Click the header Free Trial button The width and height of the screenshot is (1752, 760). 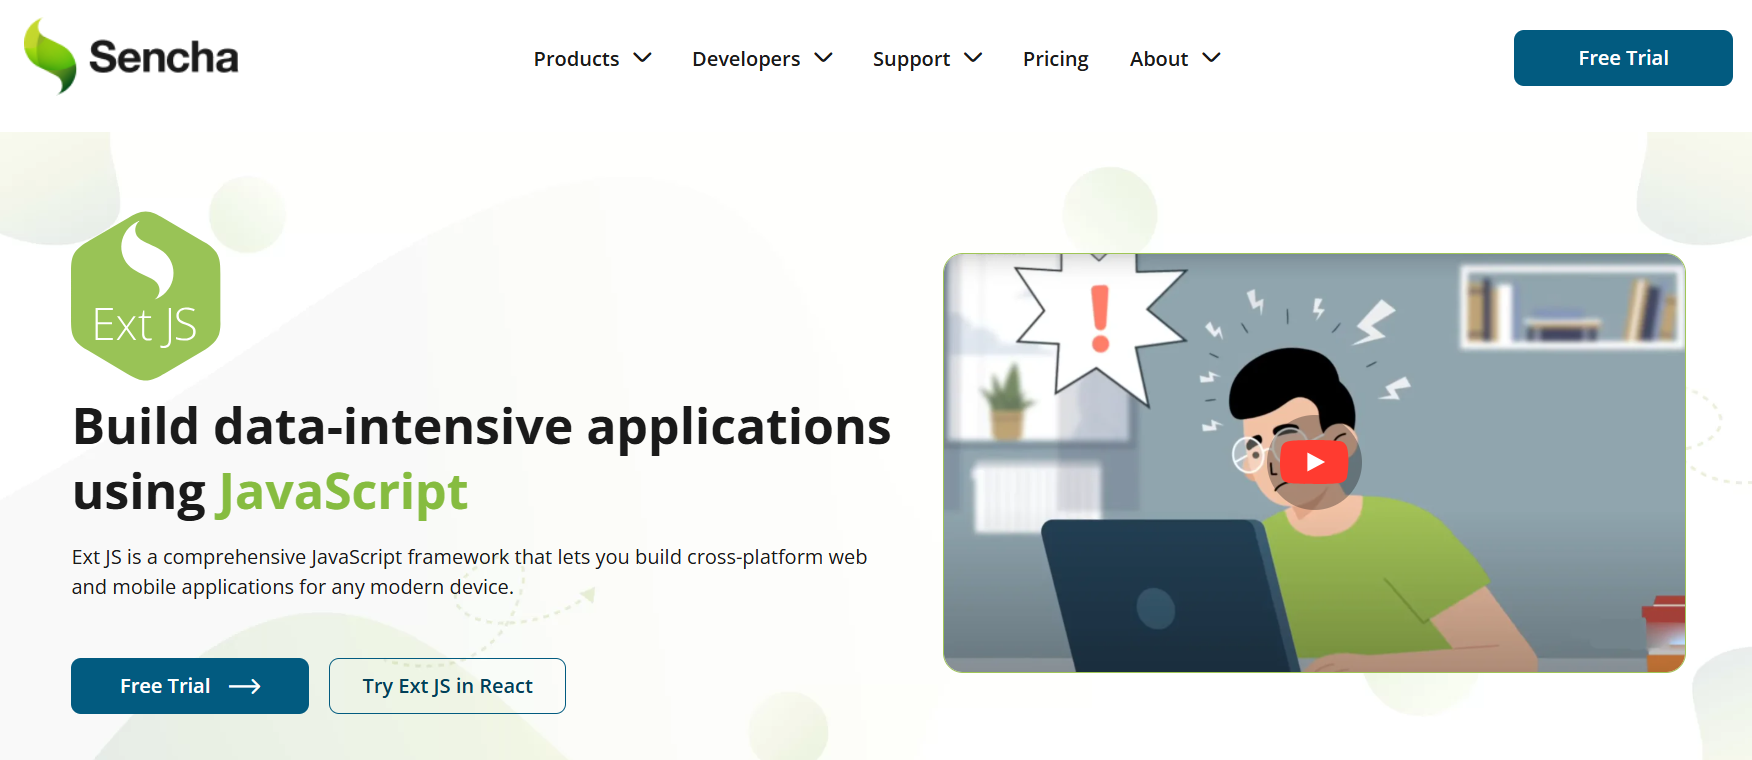click(1623, 58)
